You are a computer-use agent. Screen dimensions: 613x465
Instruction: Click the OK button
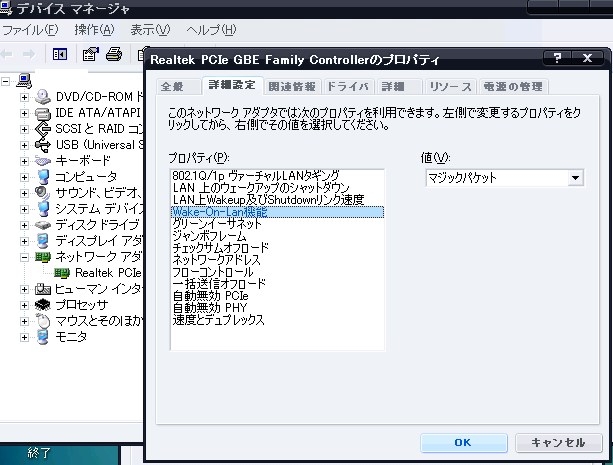[463, 443]
